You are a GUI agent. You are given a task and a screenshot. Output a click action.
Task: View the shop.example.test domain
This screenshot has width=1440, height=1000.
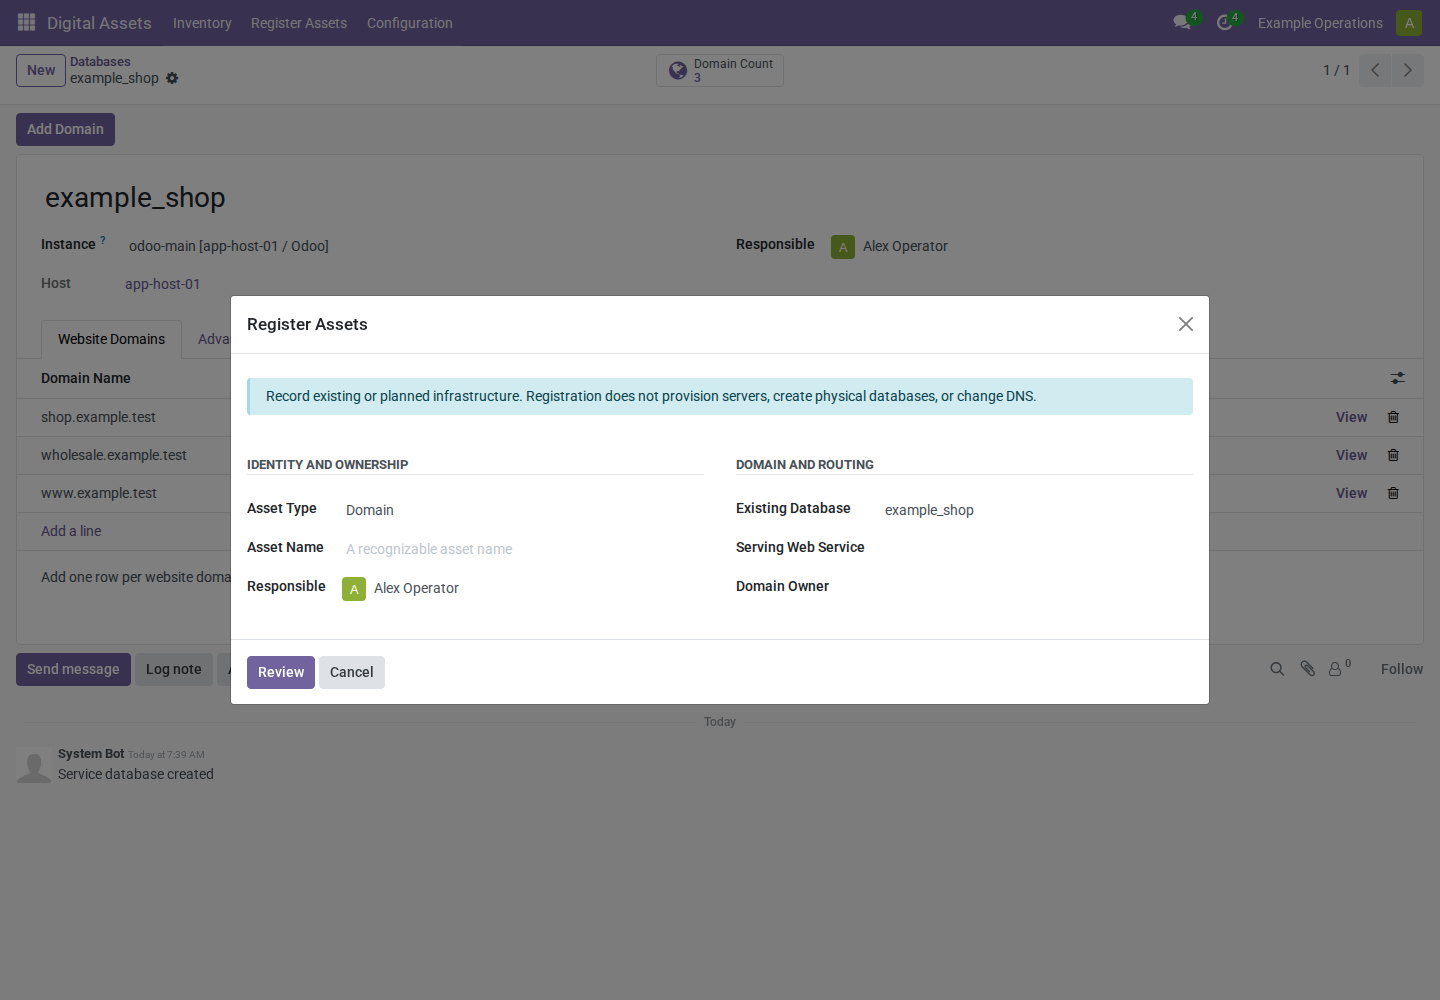tap(1351, 417)
